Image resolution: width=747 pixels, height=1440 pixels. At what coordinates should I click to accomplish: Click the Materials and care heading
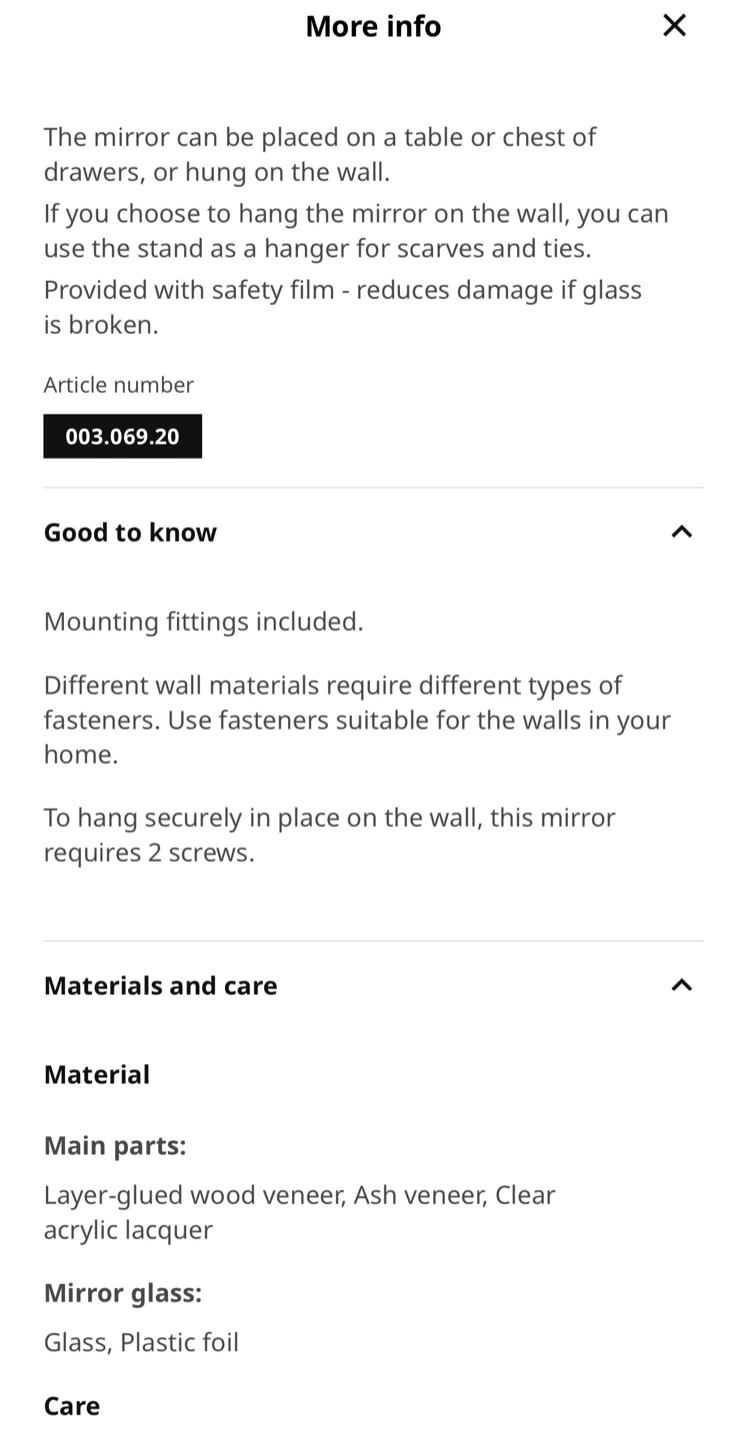[160, 986]
